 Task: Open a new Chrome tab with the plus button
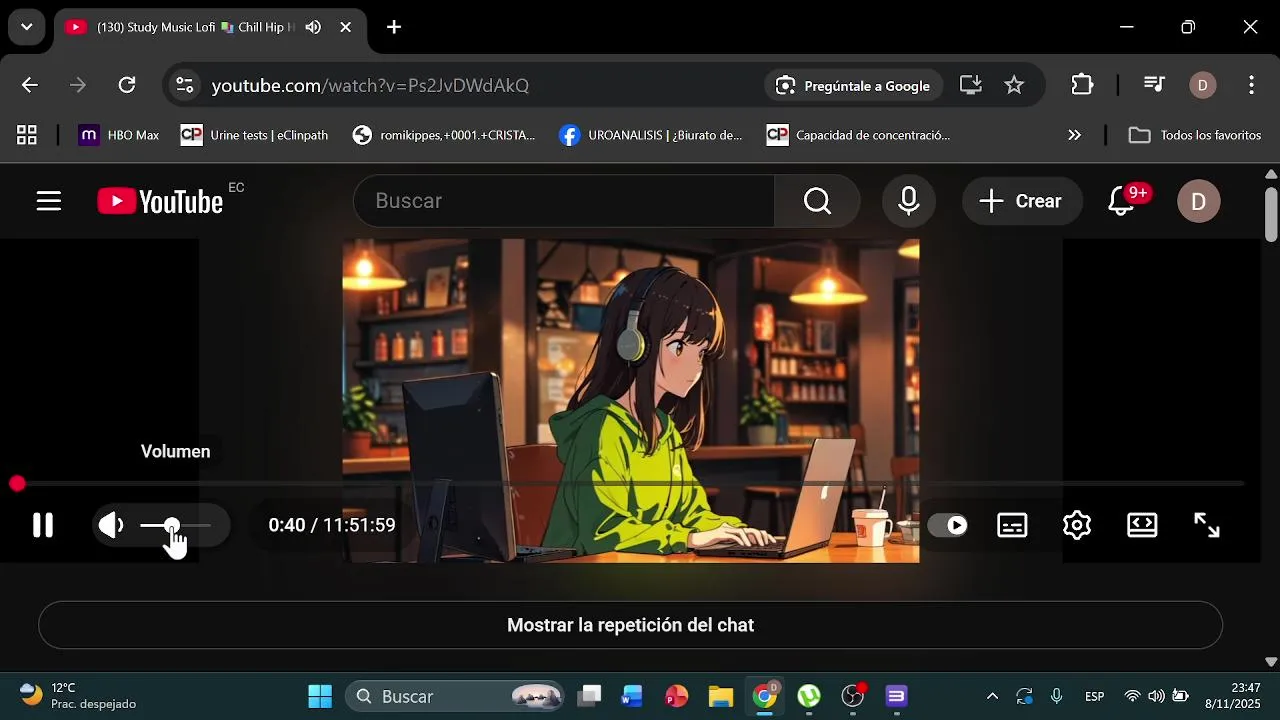(394, 27)
